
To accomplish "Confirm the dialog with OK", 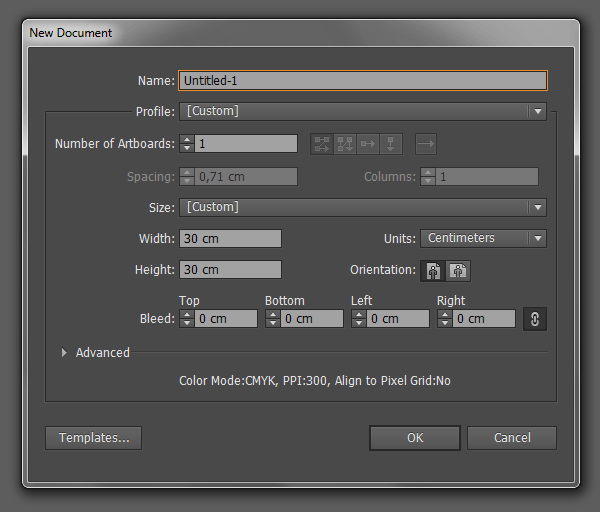I will [x=415, y=438].
